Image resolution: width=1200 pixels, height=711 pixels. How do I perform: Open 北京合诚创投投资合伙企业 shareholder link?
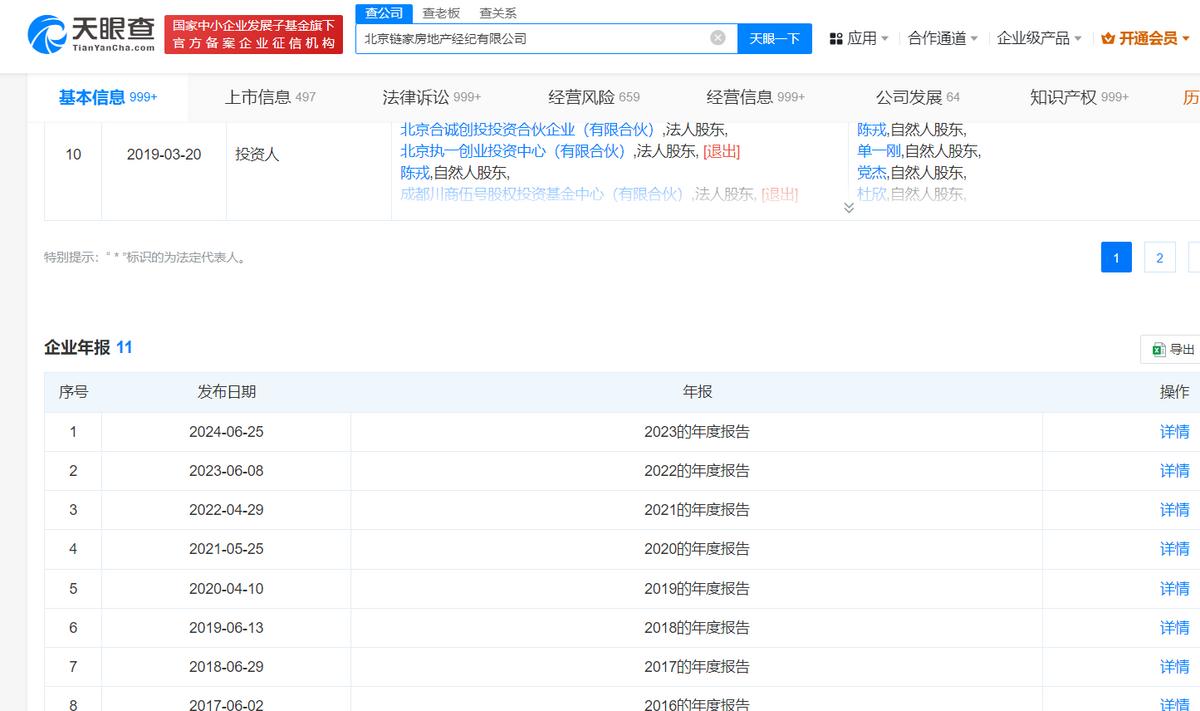[527, 129]
